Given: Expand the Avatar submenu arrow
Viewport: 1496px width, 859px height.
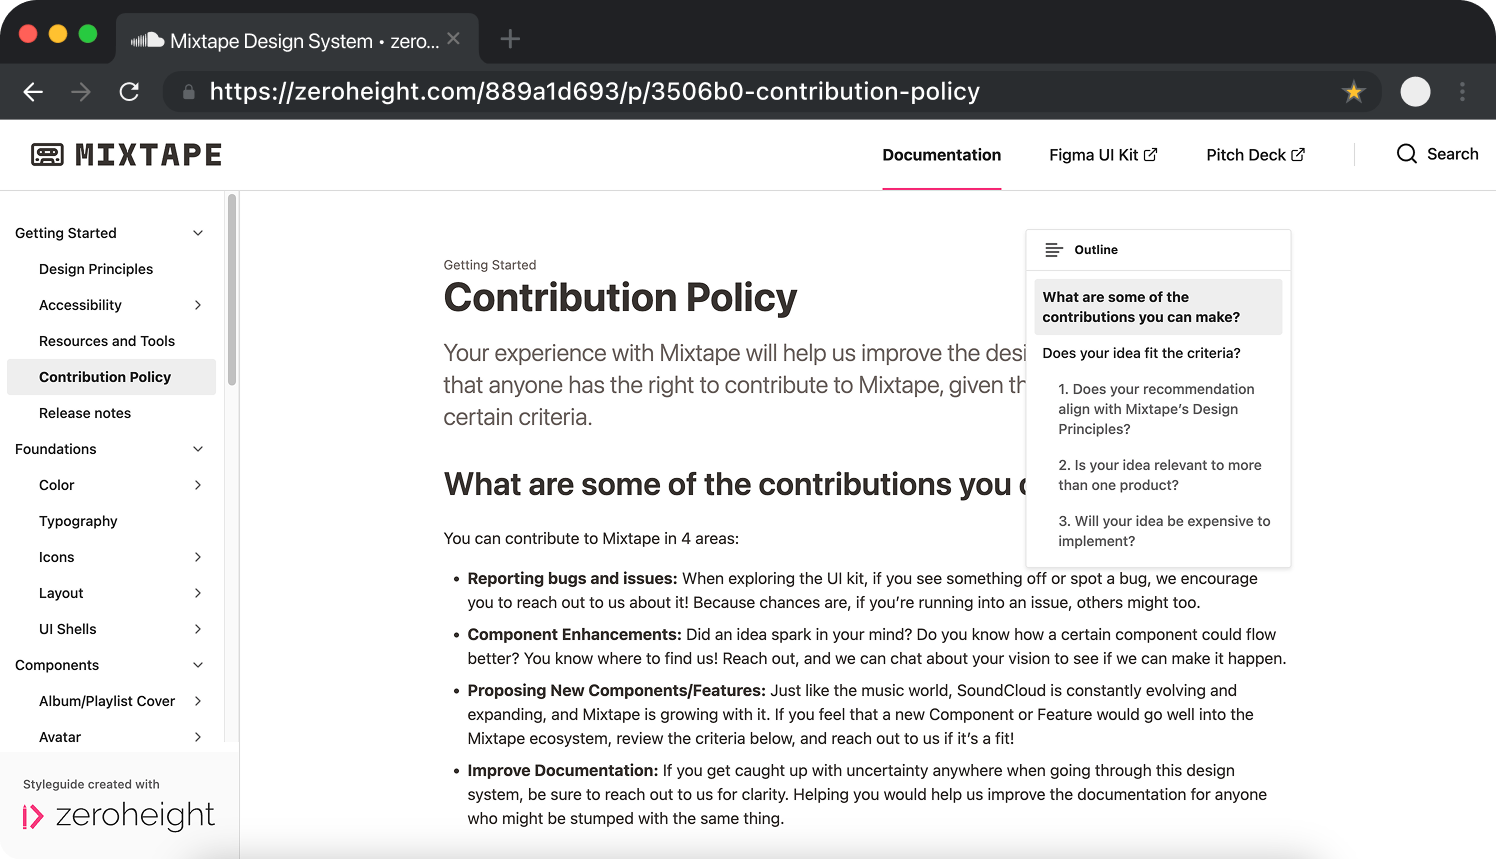Looking at the screenshot, I should coord(198,737).
